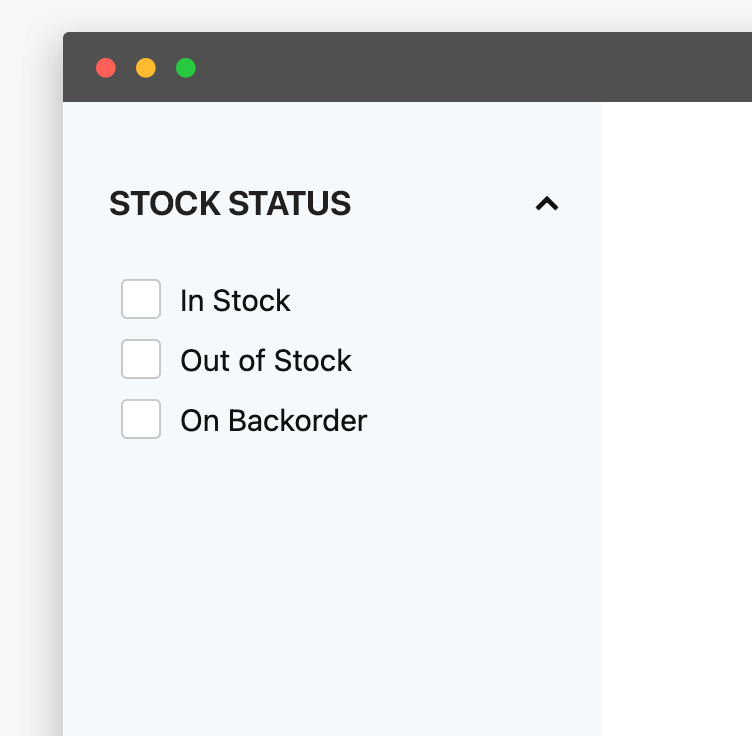
Task: Click the dark gray window title bar
Action: 450,68
